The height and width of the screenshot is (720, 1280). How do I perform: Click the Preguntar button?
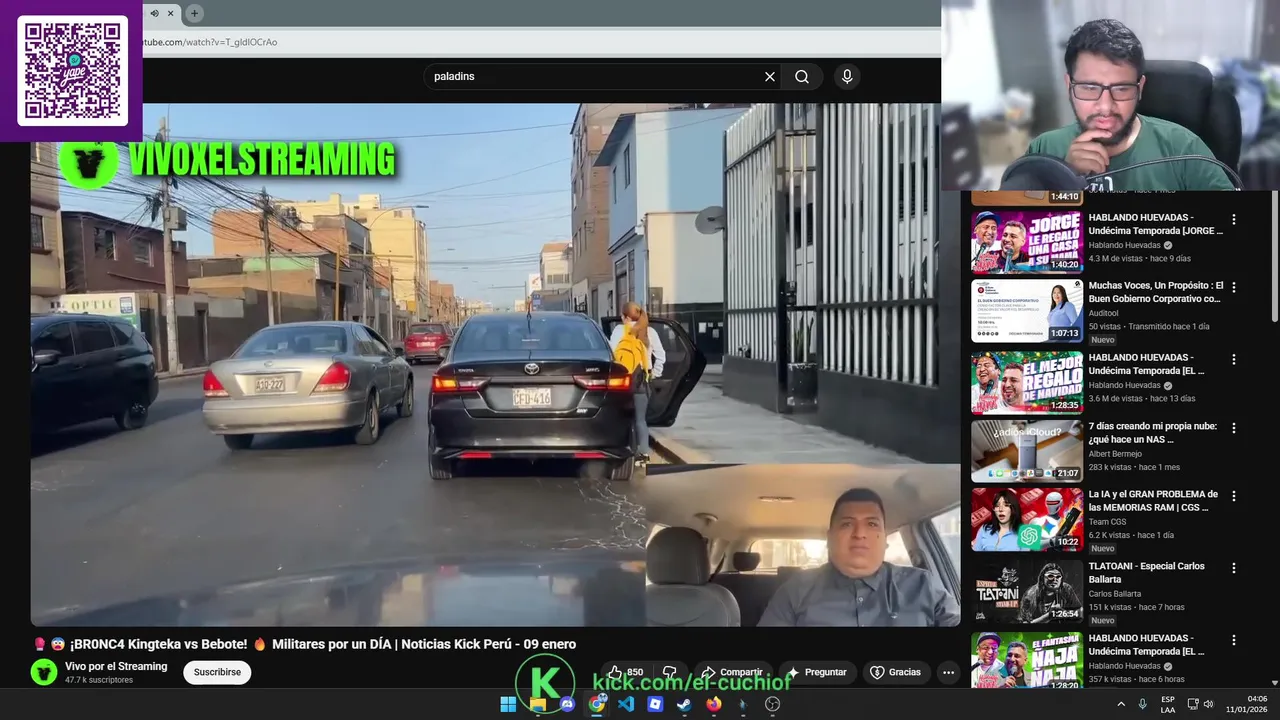click(x=817, y=672)
